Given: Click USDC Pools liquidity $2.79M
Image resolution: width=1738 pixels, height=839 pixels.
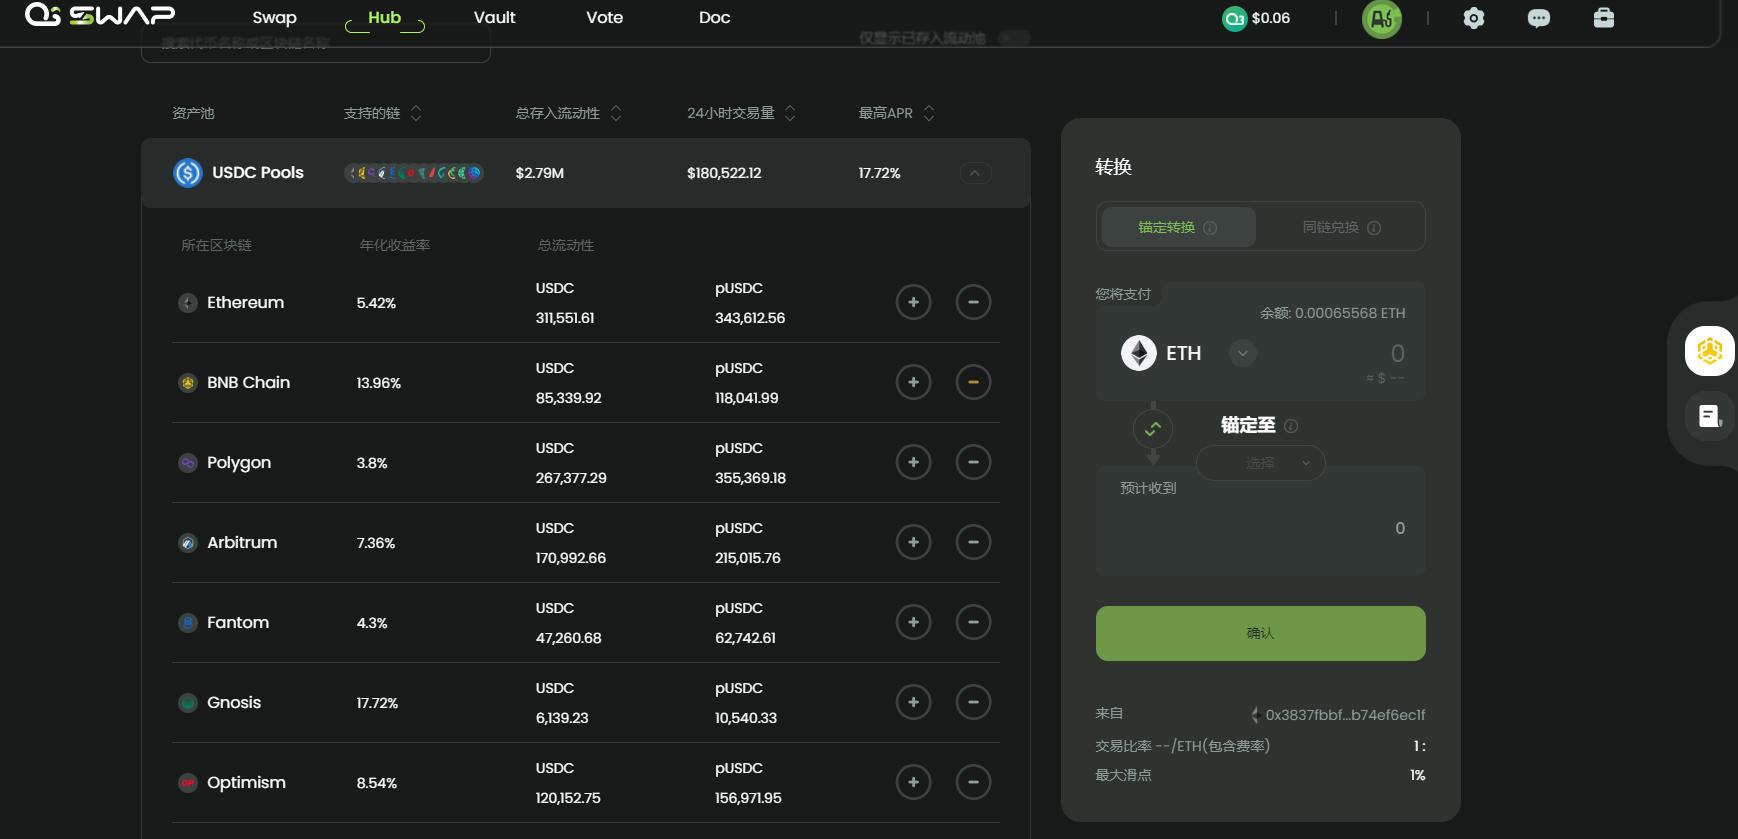Looking at the screenshot, I should click(540, 173).
